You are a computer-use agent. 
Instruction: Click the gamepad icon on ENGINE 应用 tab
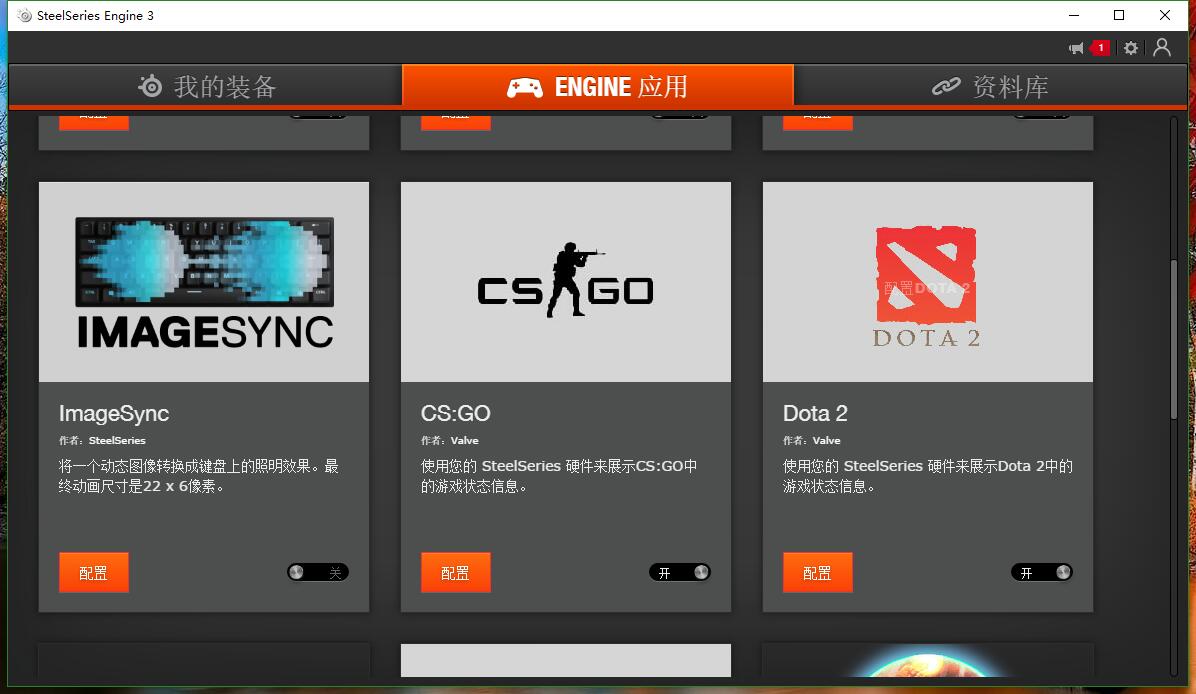(x=524, y=86)
